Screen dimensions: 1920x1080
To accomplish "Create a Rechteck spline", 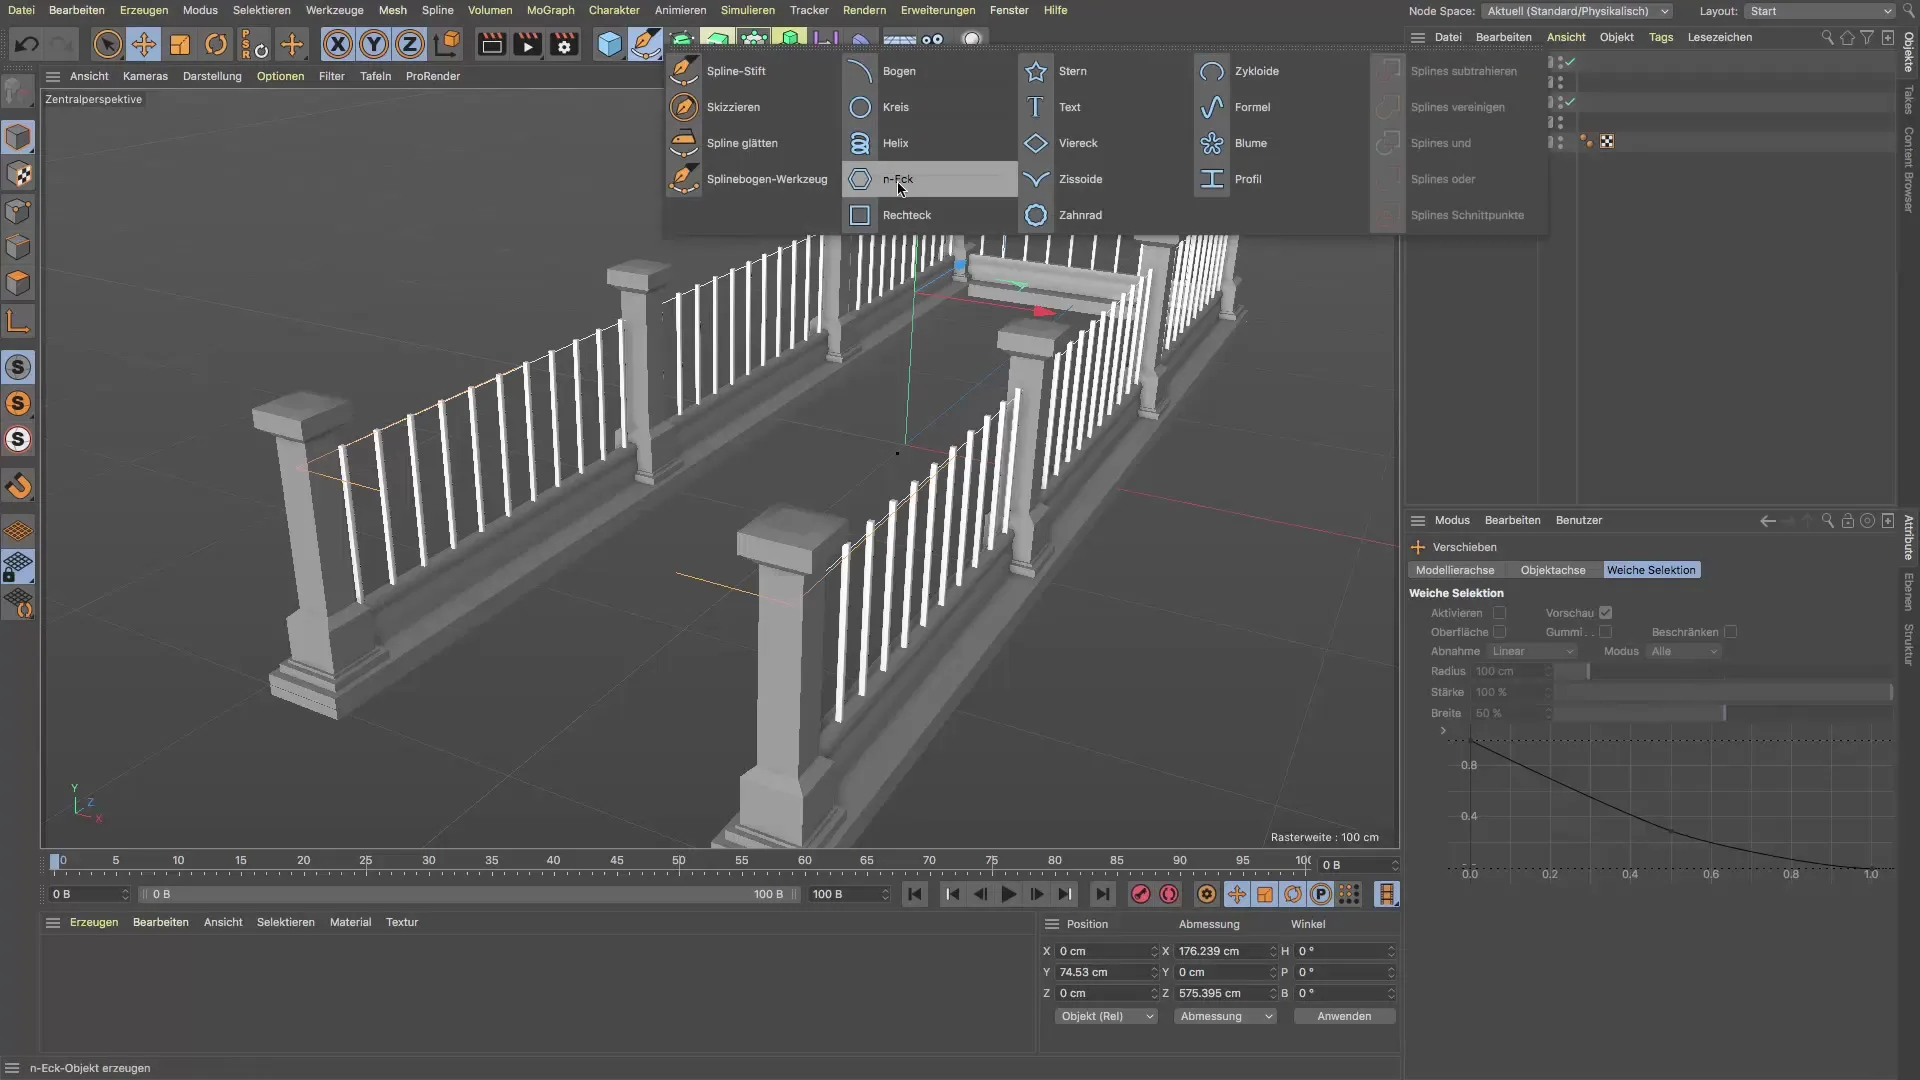I will (x=929, y=215).
